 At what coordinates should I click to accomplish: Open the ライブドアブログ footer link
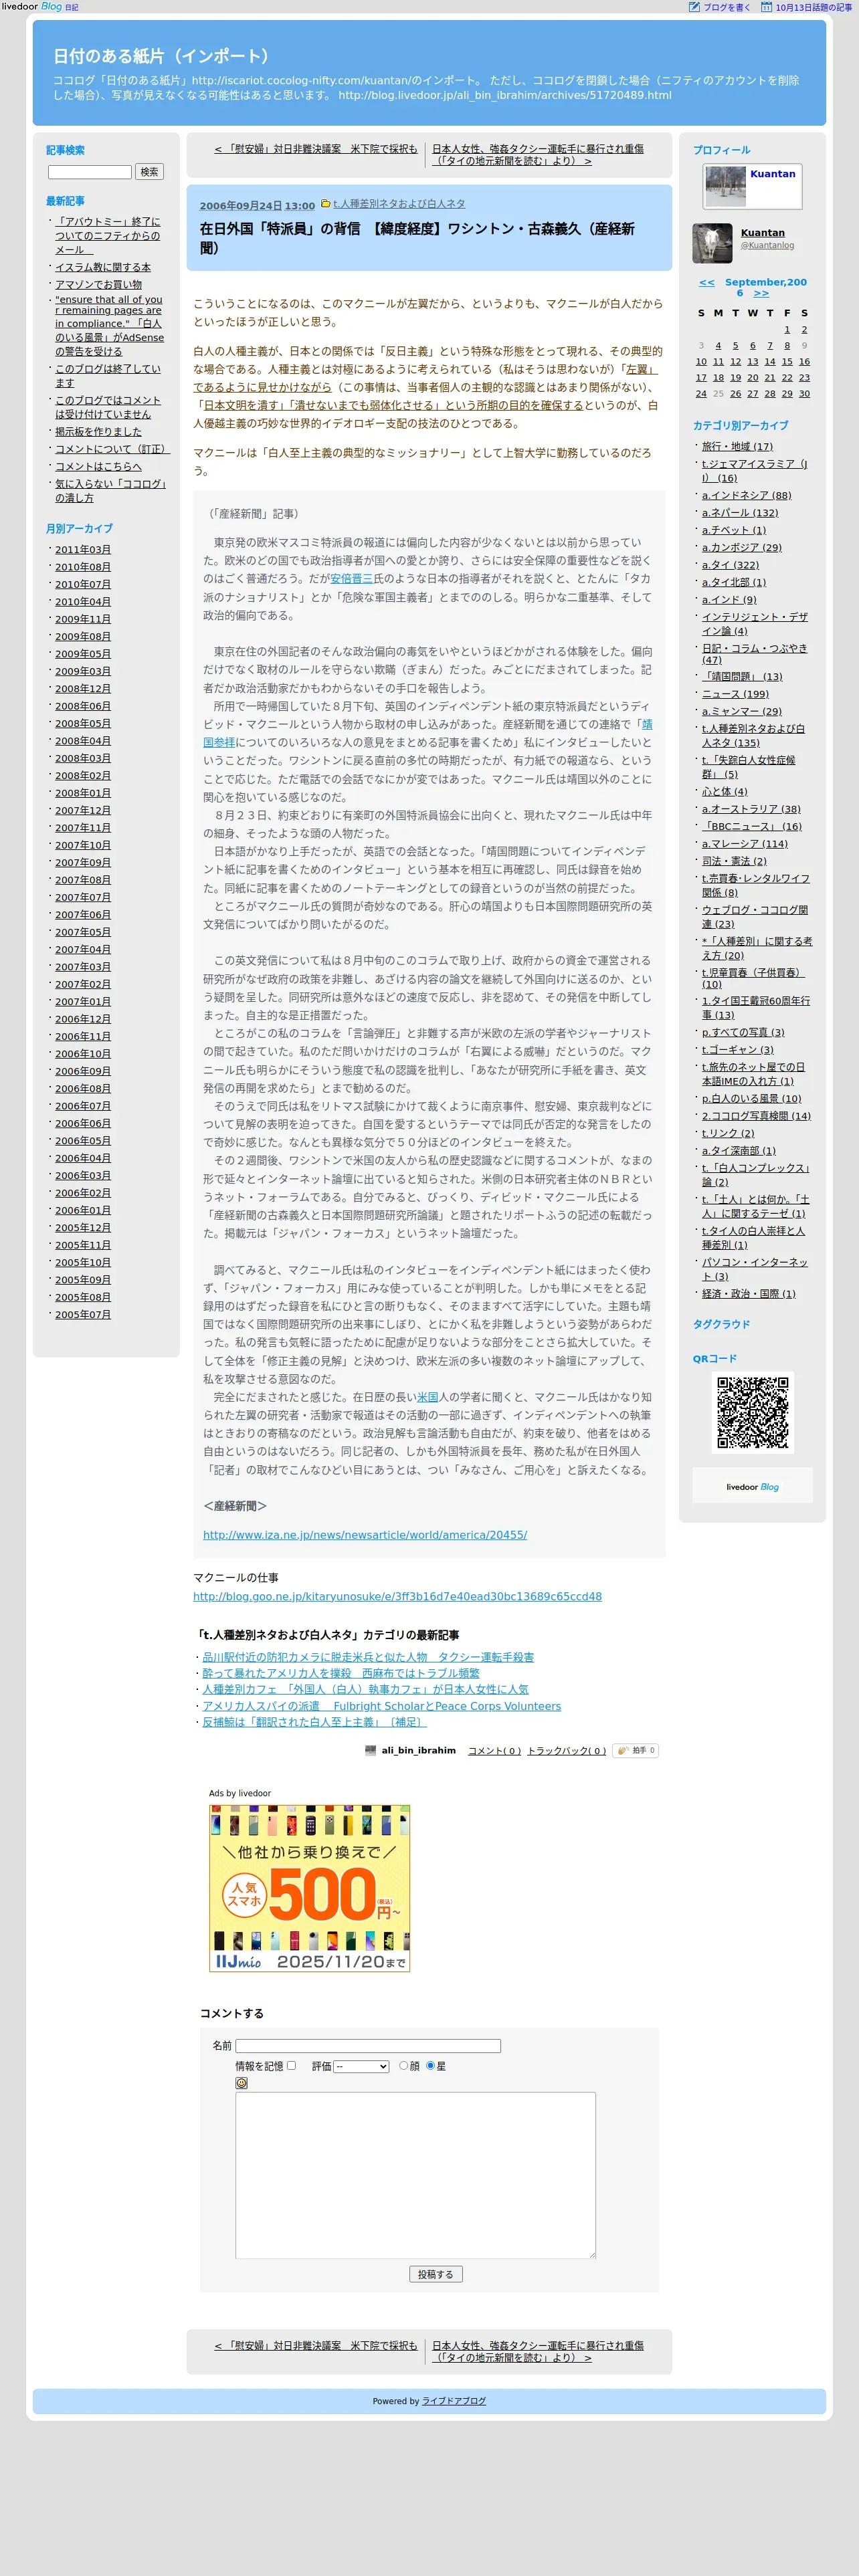click(x=454, y=2401)
